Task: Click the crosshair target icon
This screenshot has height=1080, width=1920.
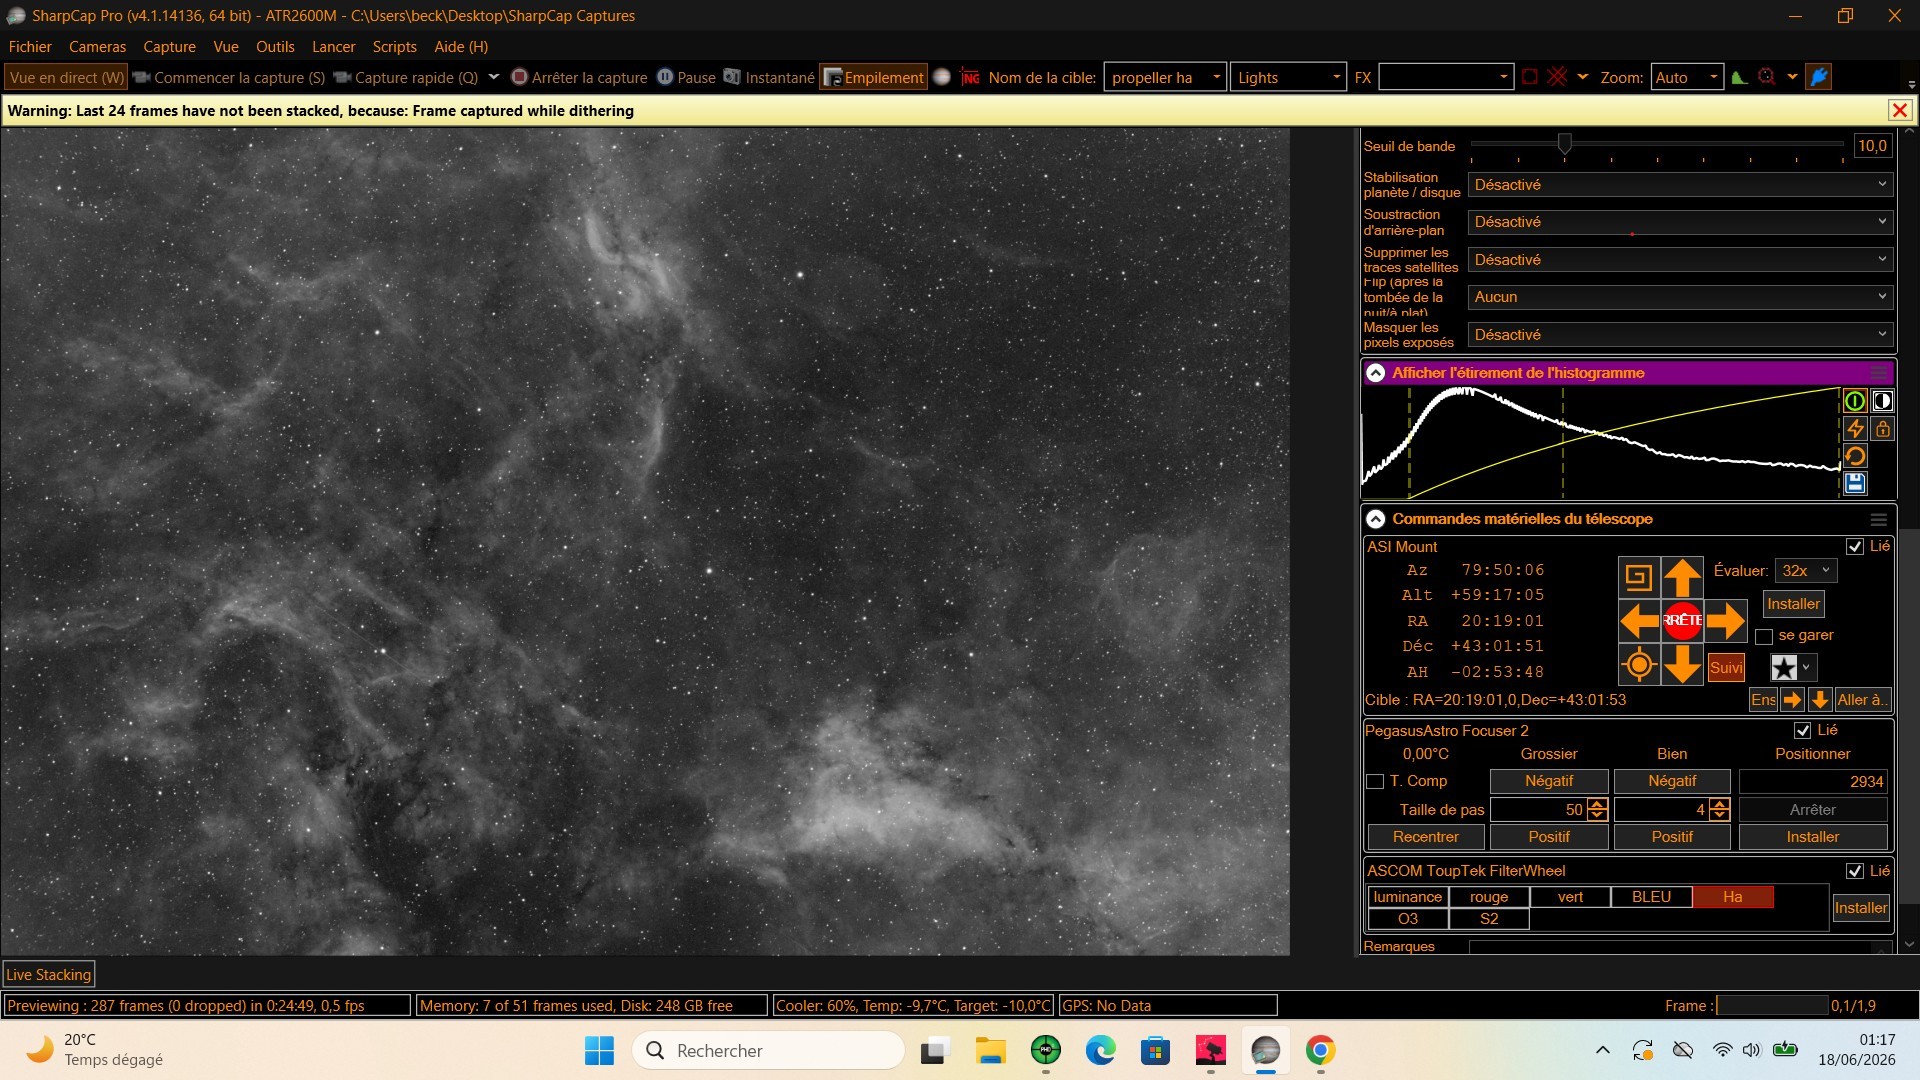Action: 1639,665
